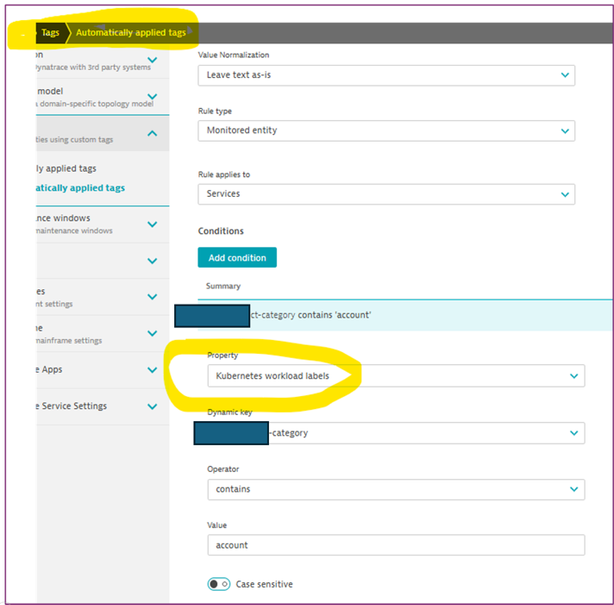The width and height of the screenshot is (614, 605).
Task: Toggle the Case sensitive switch
Action: (x=218, y=584)
